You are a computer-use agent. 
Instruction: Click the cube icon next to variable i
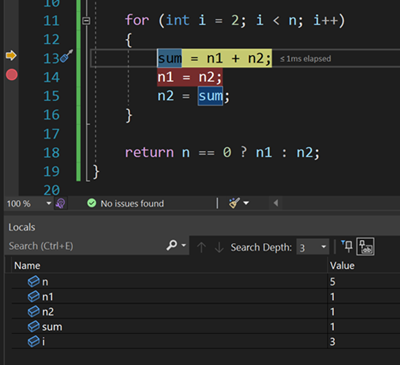(x=34, y=341)
